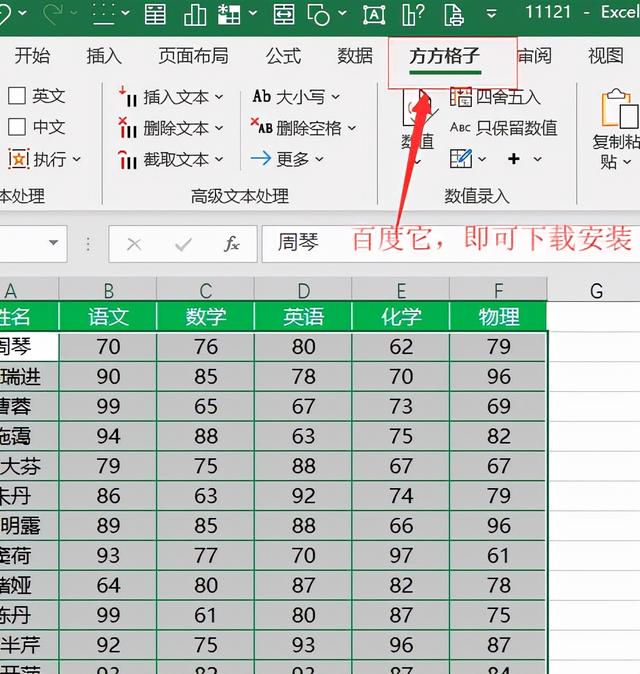
Task: Select the cell containing 97
Action: tap(401, 555)
